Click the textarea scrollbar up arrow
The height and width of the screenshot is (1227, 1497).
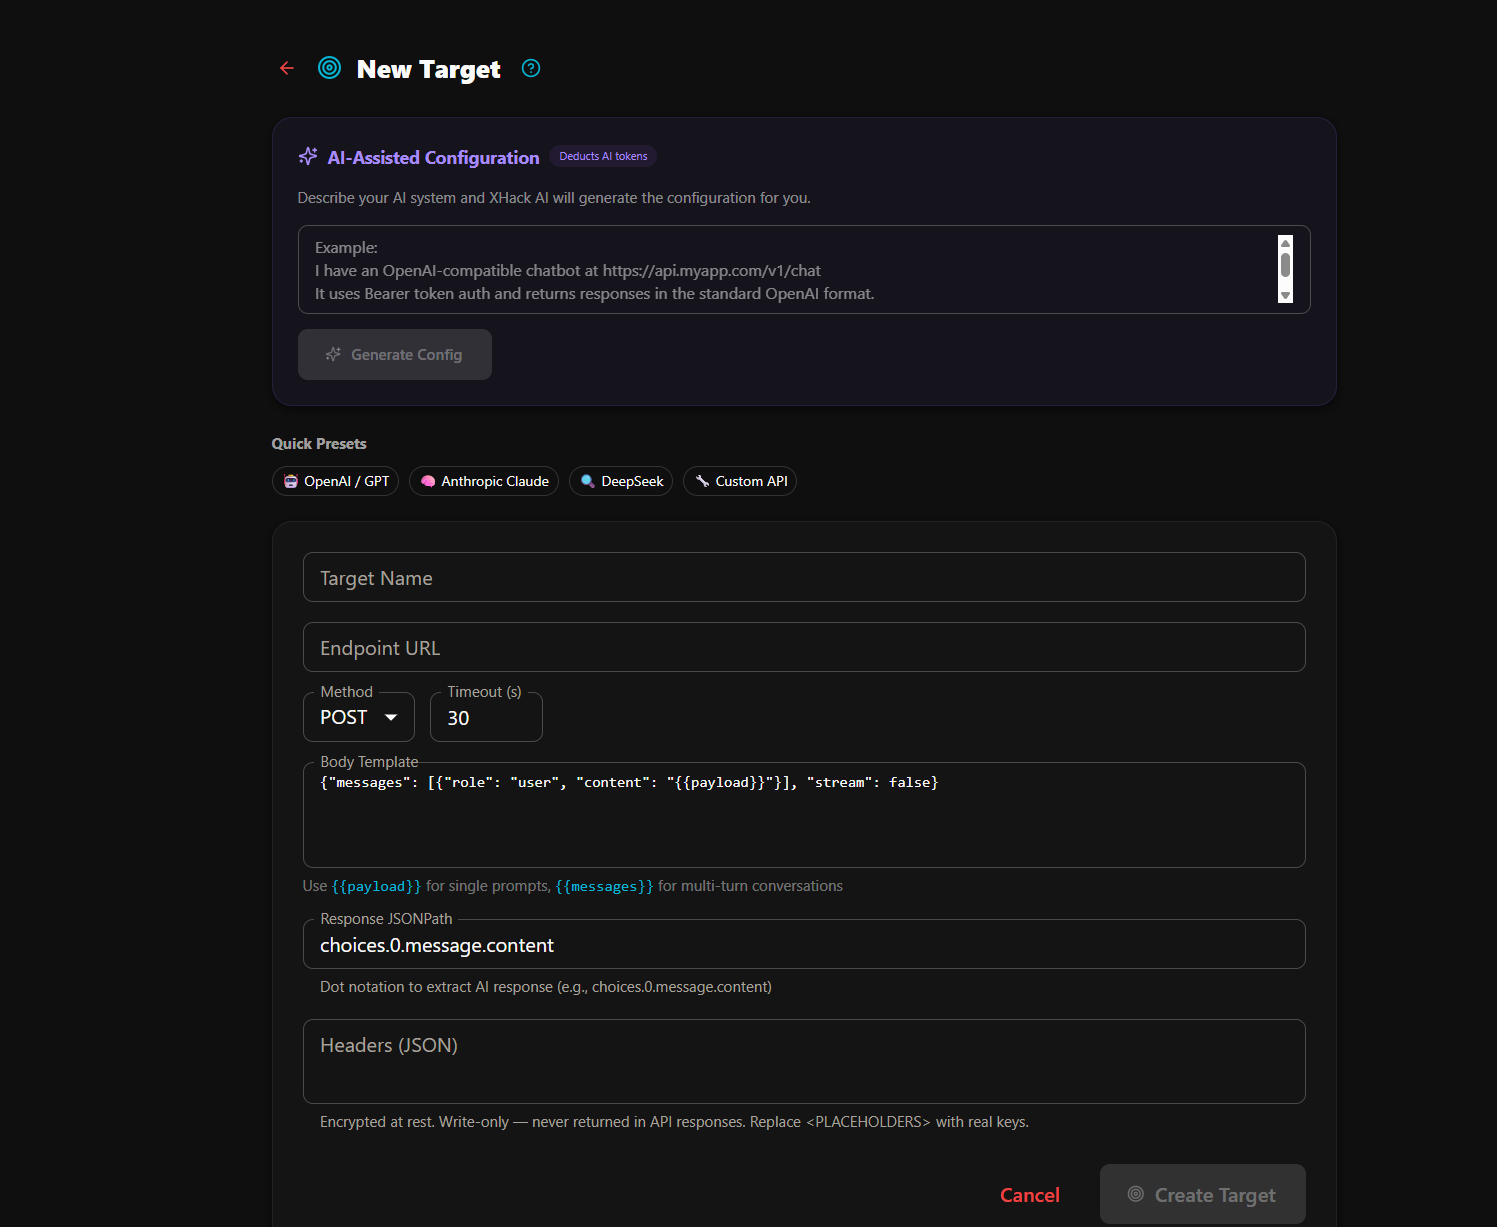[x=1286, y=243]
